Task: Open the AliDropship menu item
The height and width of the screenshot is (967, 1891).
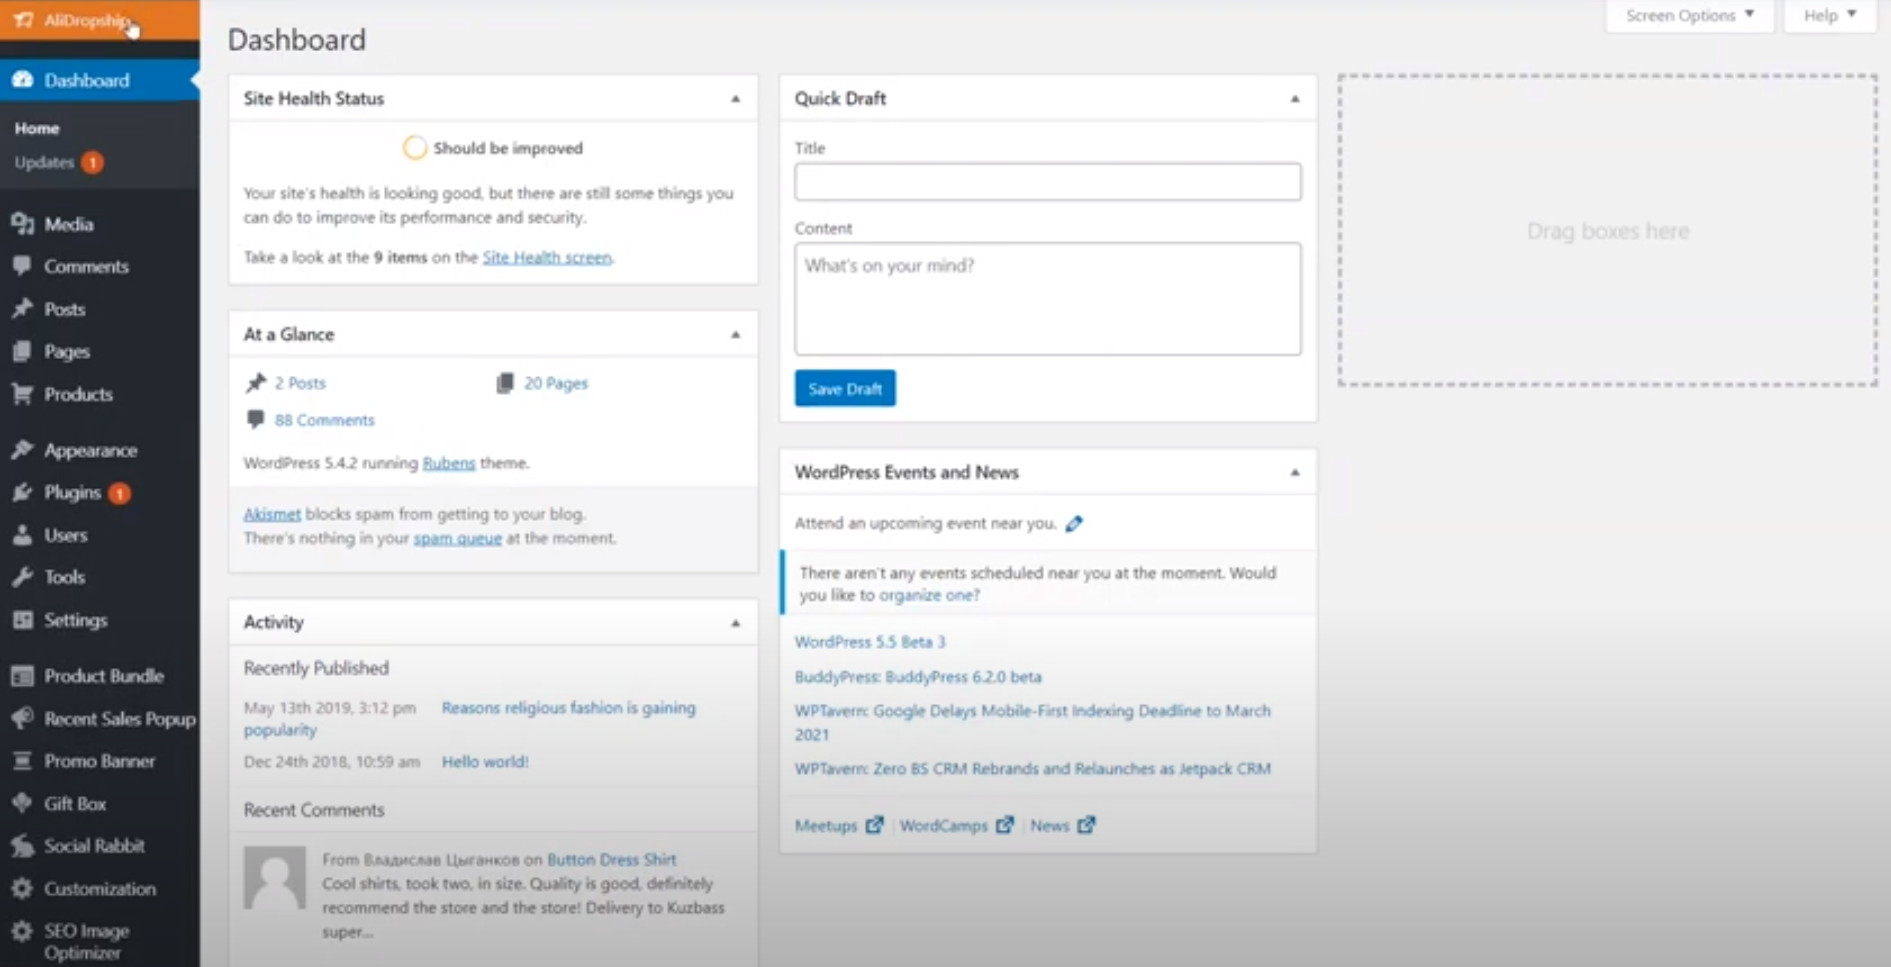Action: pos(99,20)
